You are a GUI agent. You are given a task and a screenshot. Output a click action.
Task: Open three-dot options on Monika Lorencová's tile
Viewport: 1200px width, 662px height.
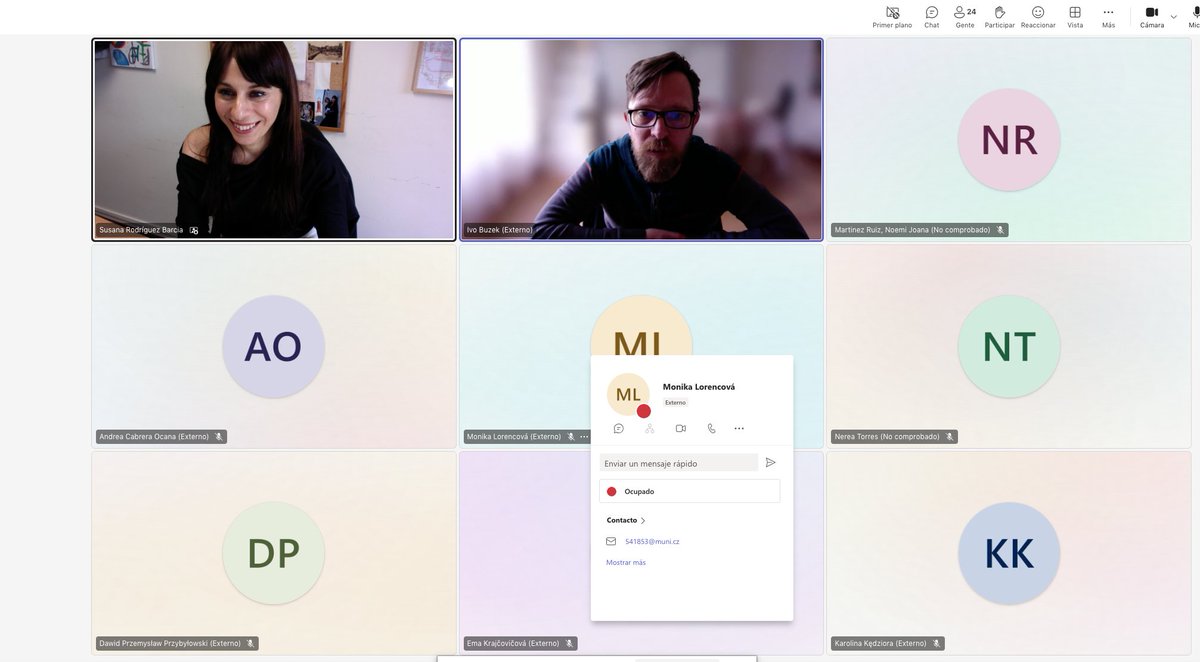pos(584,437)
